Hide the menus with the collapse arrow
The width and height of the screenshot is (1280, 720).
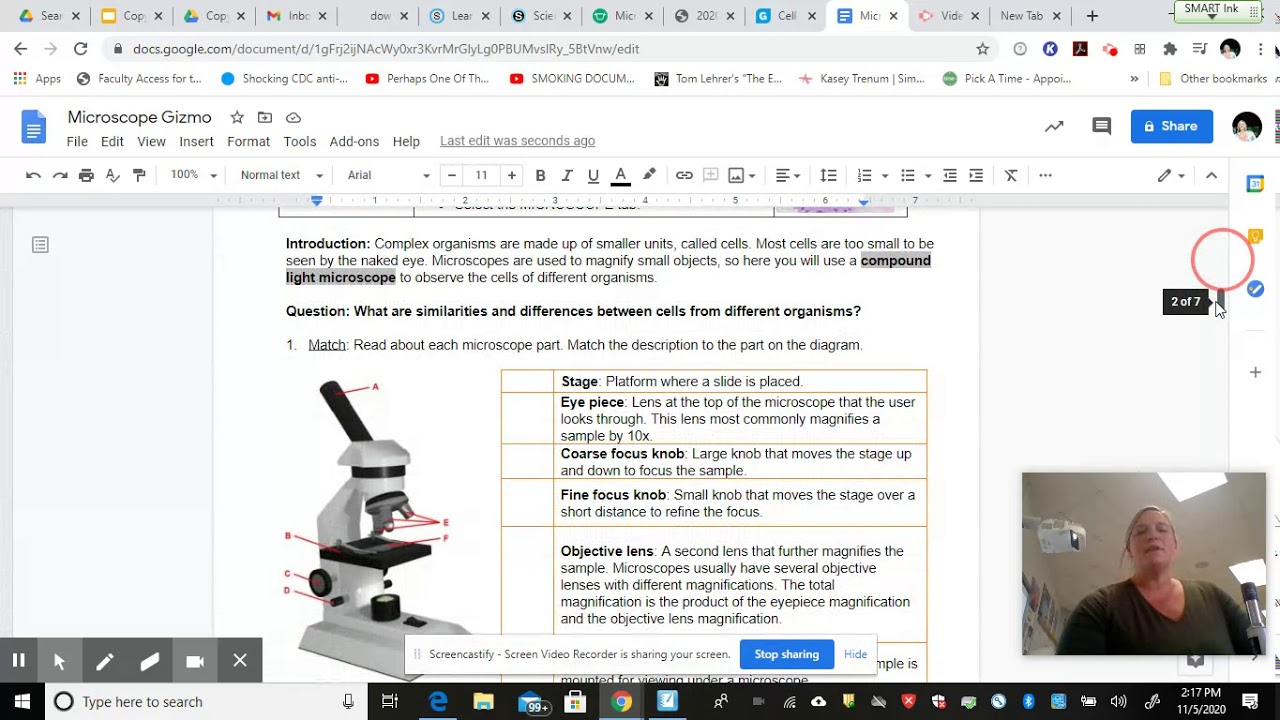tap(1211, 175)
